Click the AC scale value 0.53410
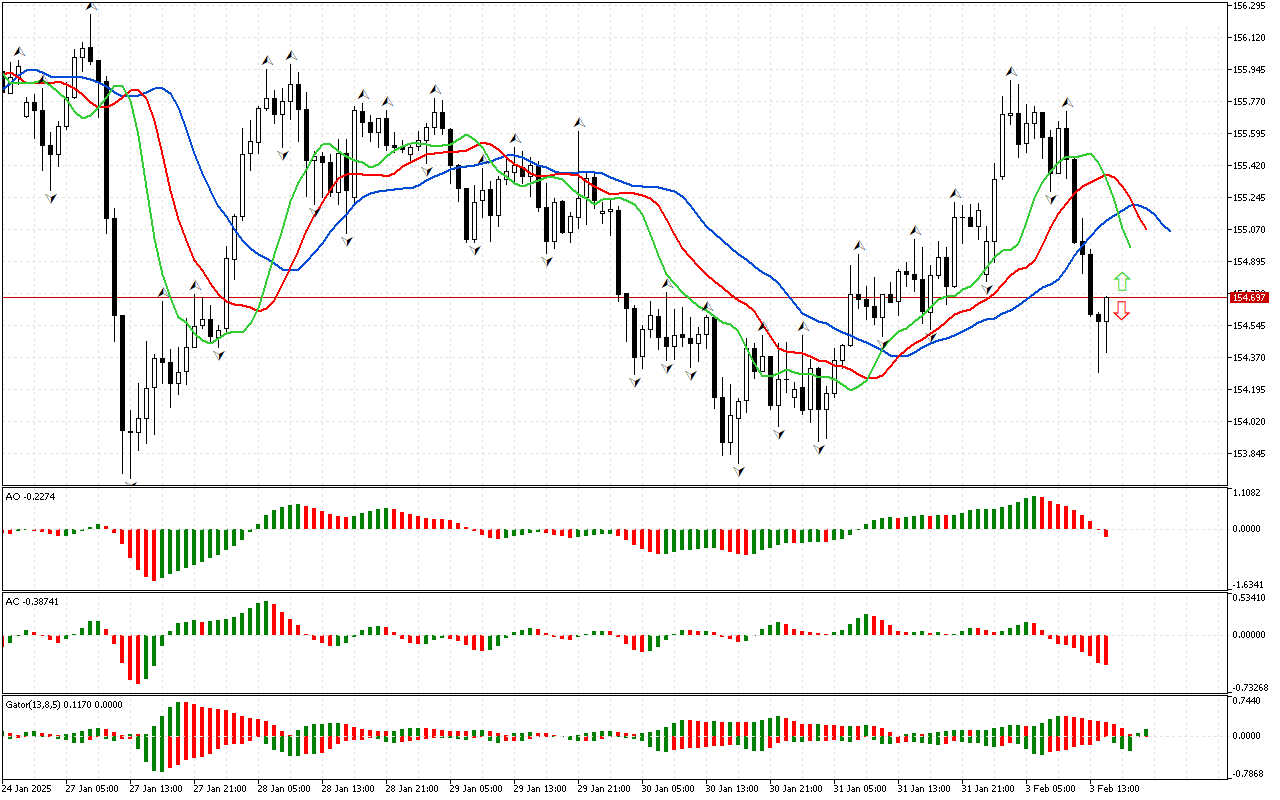The width and height of the screenshot is (1280, 800). pyautogui.click(x=1248, y=599)
